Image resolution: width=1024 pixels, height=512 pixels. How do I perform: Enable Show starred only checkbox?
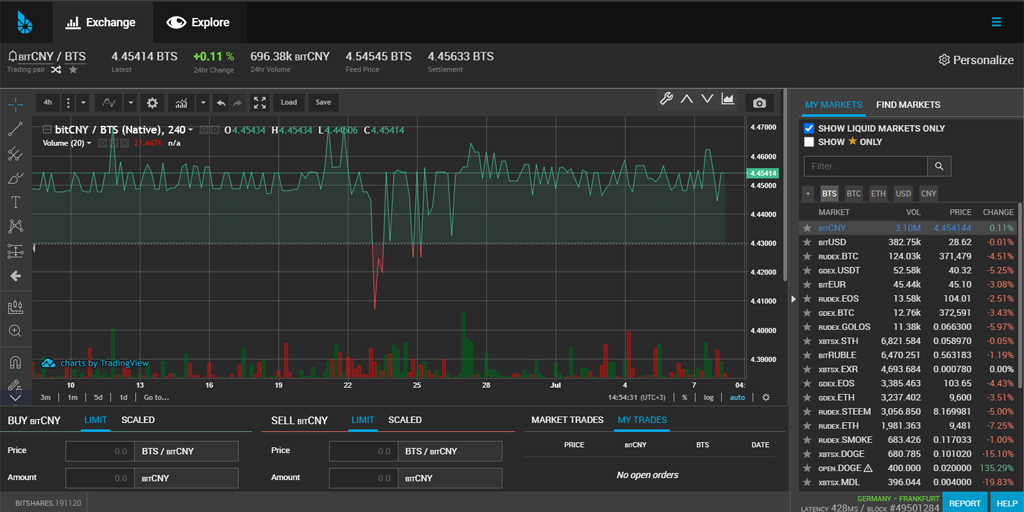pos(809,142)
